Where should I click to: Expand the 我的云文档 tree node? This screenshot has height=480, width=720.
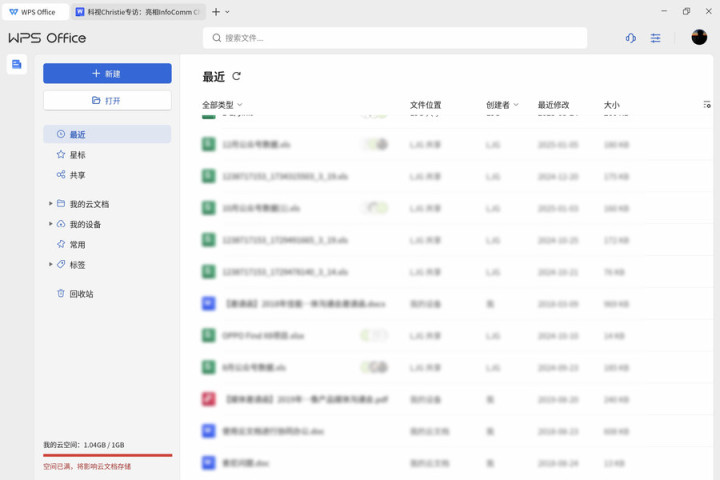click(x=51, y=203)
